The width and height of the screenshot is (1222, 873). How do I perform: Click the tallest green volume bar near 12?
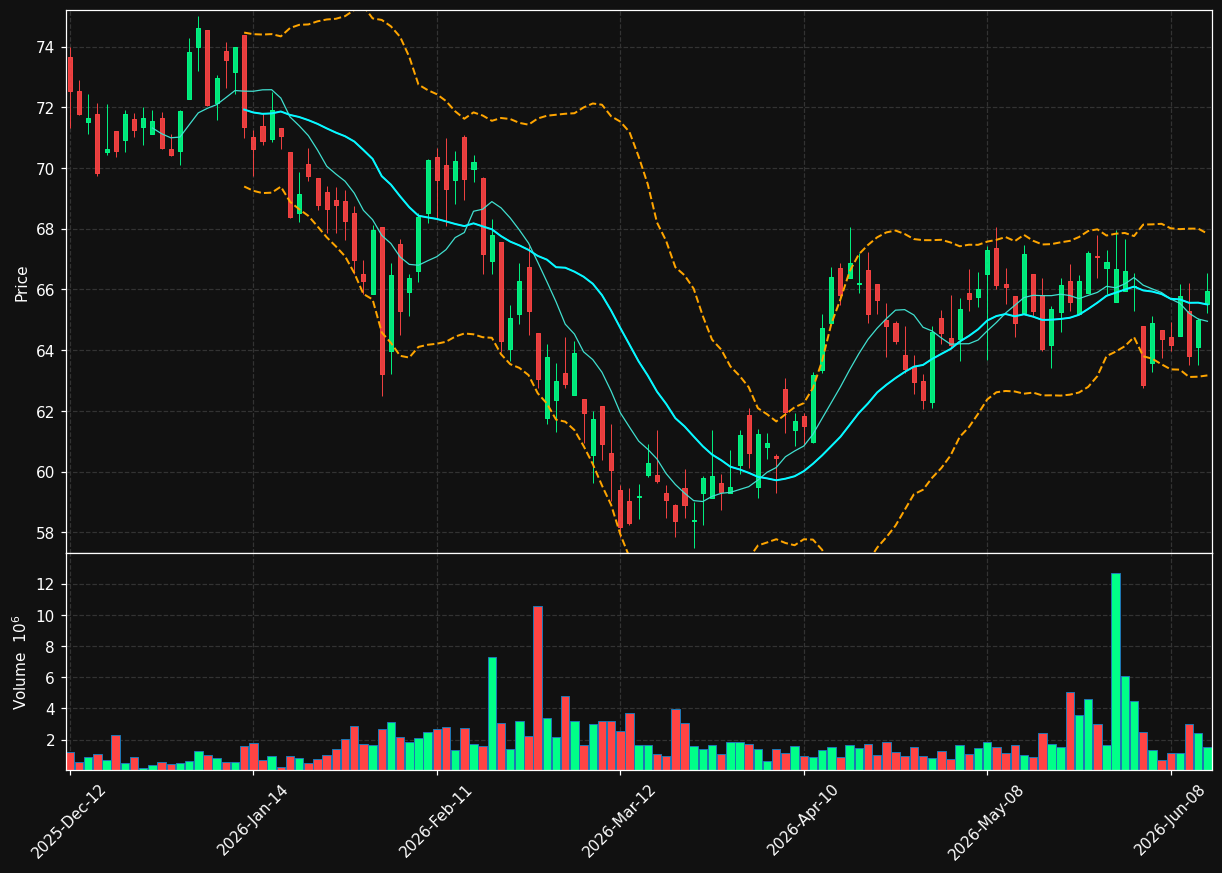[x=1116, y=671]
